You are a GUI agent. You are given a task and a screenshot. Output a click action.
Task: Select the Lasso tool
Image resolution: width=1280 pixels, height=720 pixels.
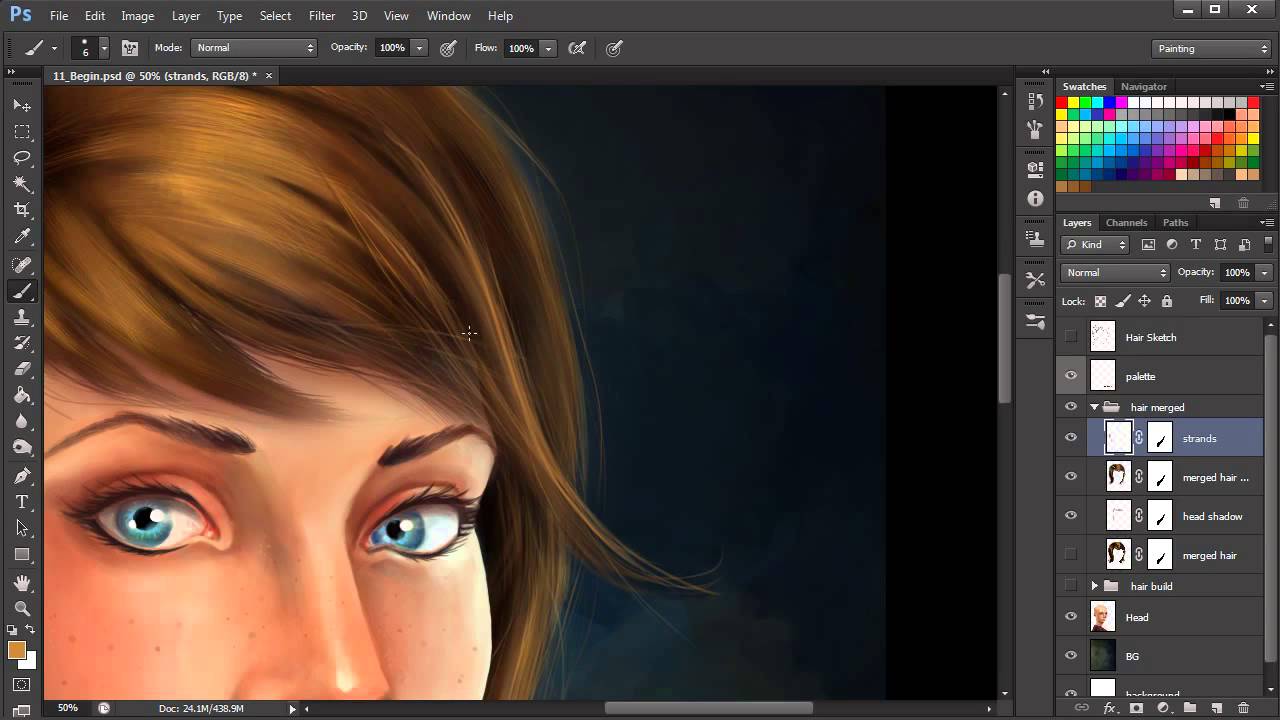[22, 158]
